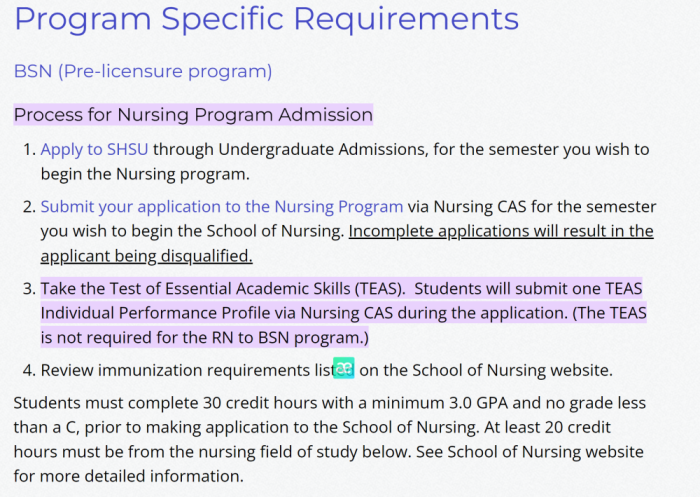Image resolution: width=700 pixels, height=497 pixels.
Task: Click list number 3 marker
Action: point(27,289)
